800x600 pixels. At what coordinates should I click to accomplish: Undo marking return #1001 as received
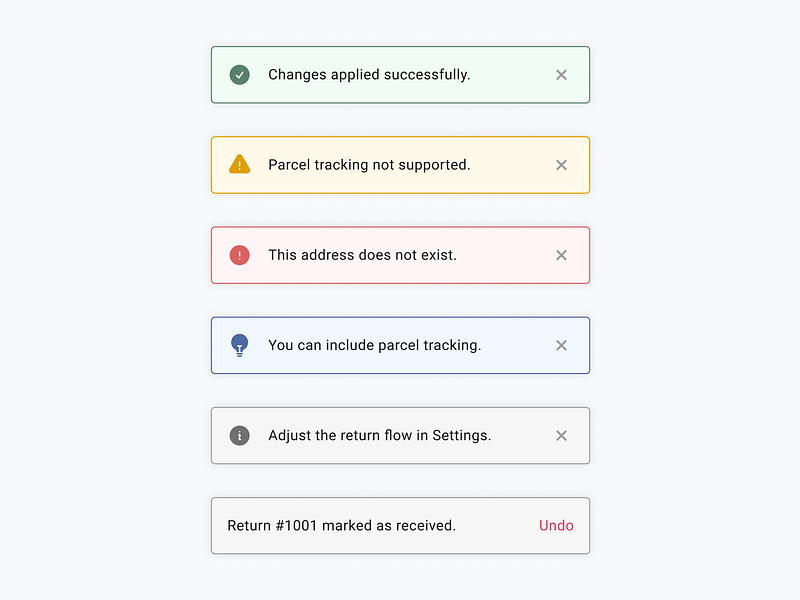click(556, 525)
